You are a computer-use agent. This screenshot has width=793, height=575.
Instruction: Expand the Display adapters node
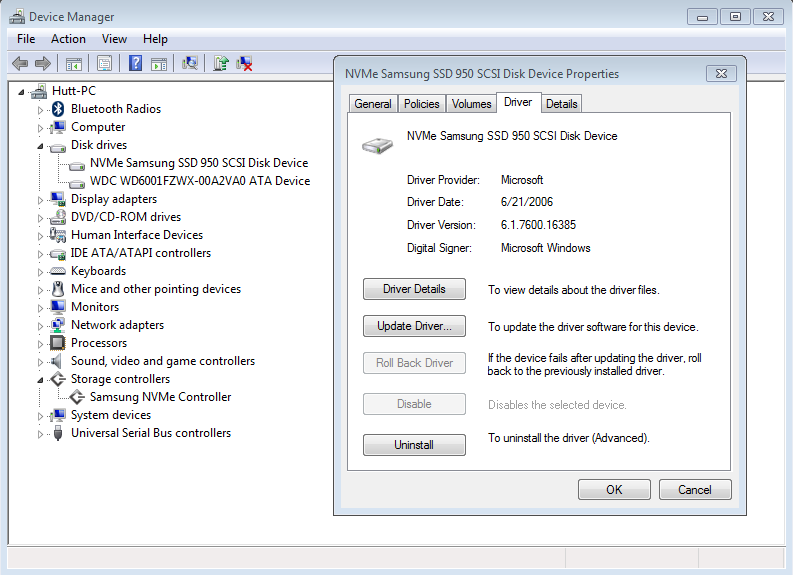(40, 200)
